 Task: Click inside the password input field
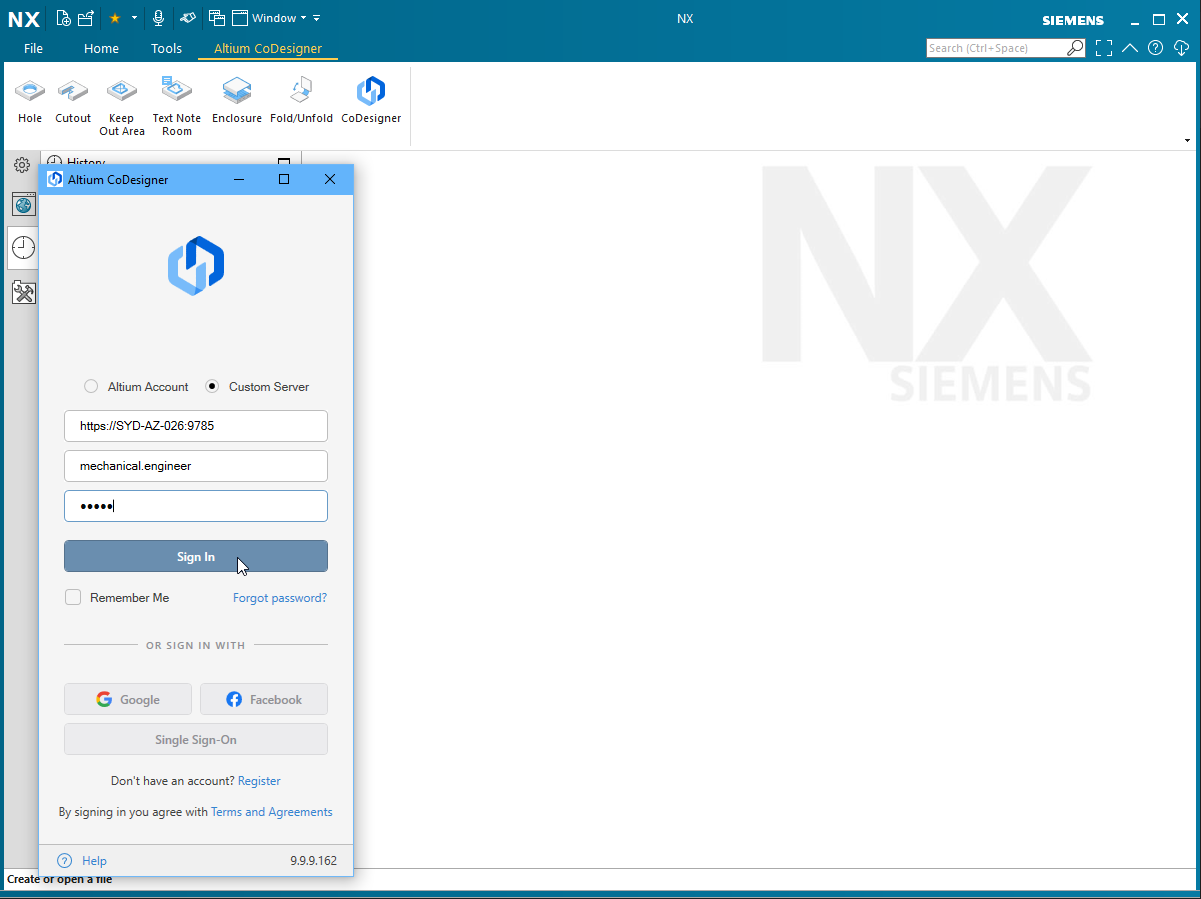(x=196, y=506)
